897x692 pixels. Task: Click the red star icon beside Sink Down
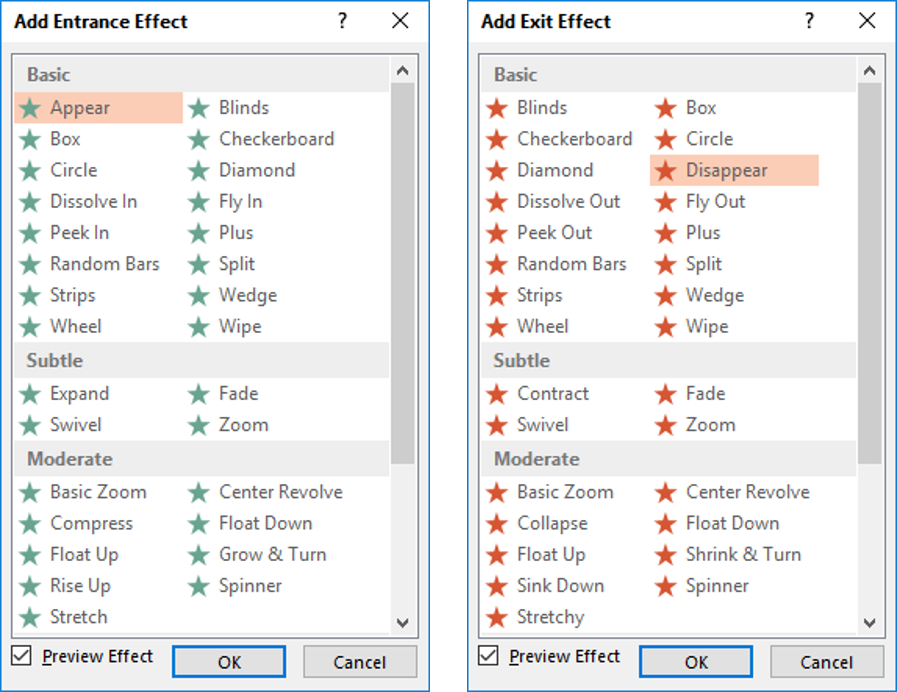(497, 586)
